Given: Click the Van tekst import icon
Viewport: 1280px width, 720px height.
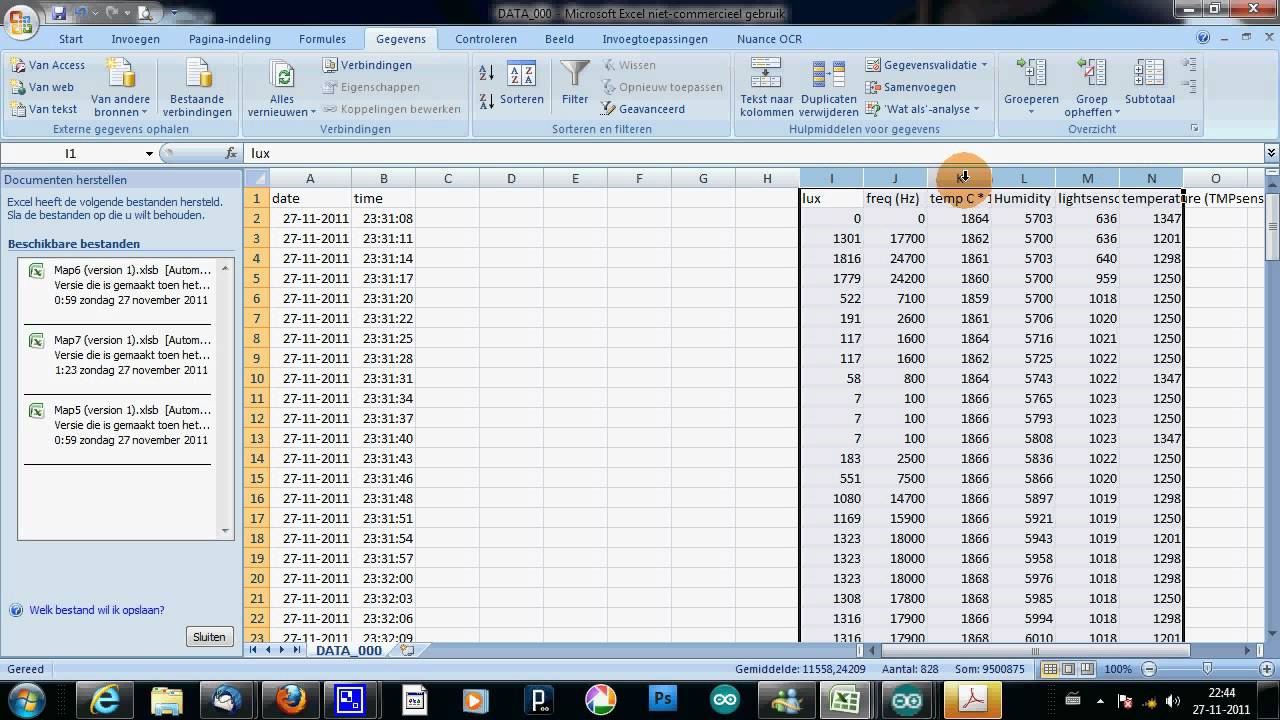Looking at the screenshot, I should tap(18, 109).
